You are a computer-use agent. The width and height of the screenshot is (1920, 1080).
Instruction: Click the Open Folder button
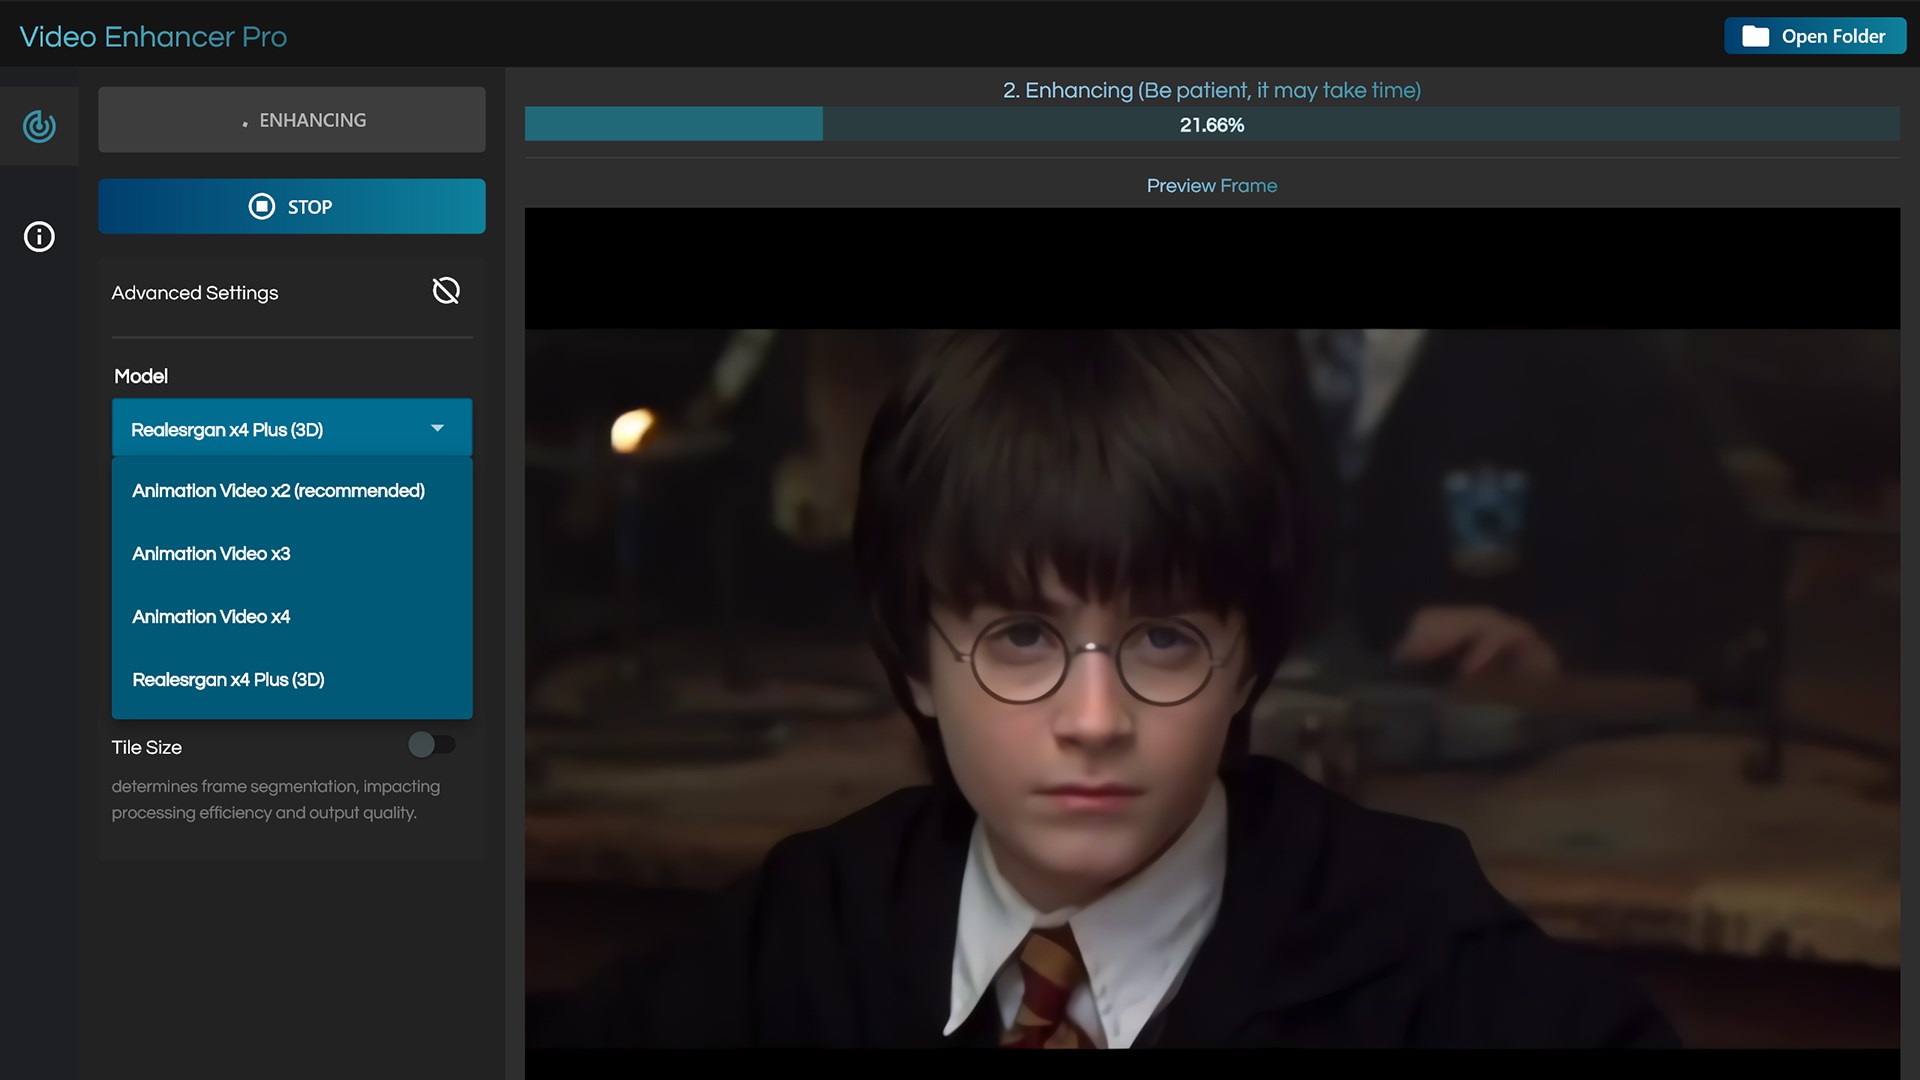tap(1831, 37)
